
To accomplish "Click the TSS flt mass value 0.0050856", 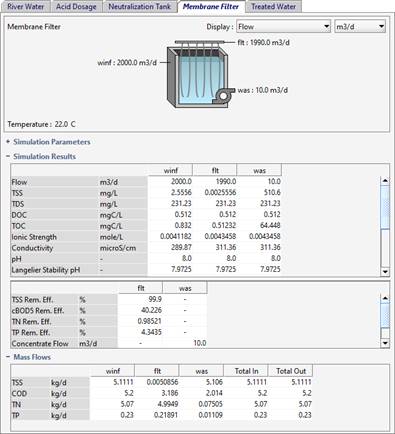I will pos(162,382).
